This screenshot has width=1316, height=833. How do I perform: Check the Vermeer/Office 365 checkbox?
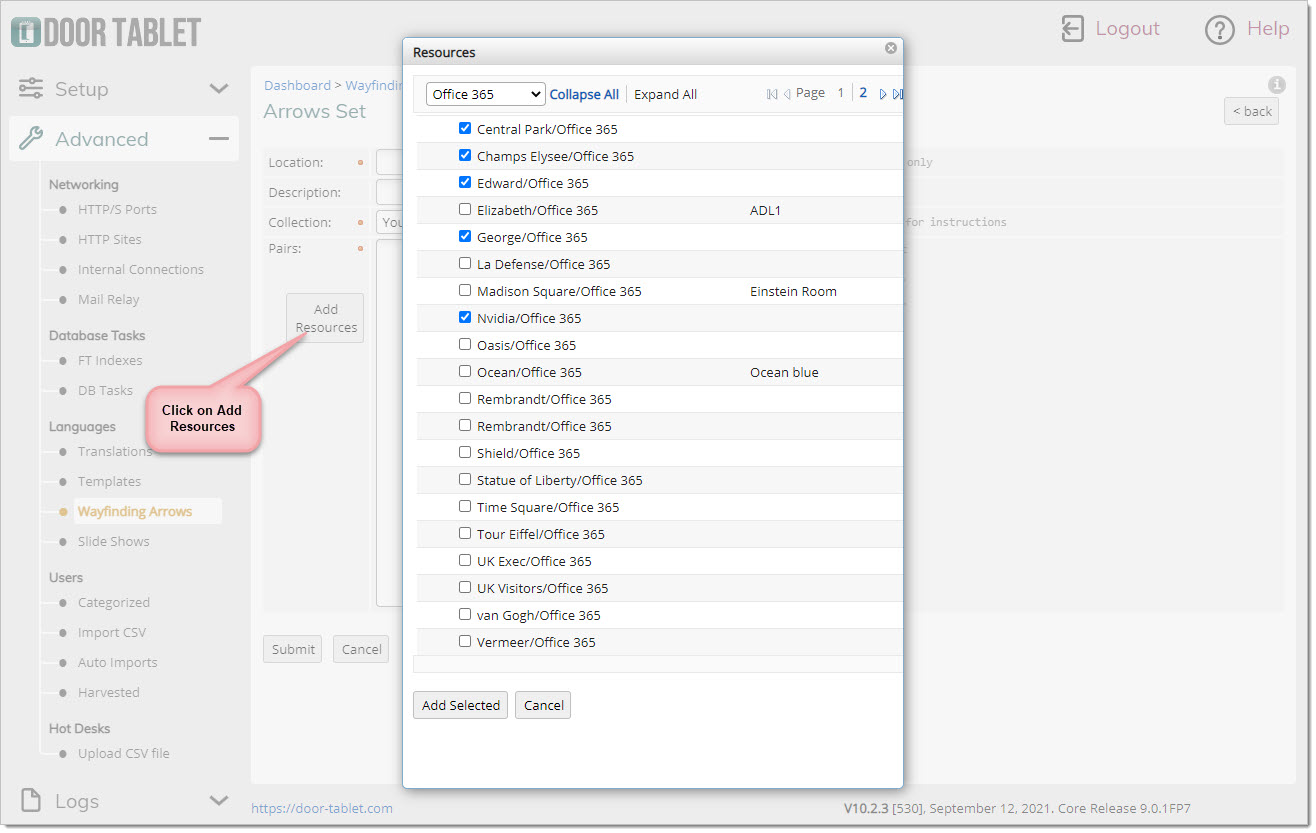[465, 641]
